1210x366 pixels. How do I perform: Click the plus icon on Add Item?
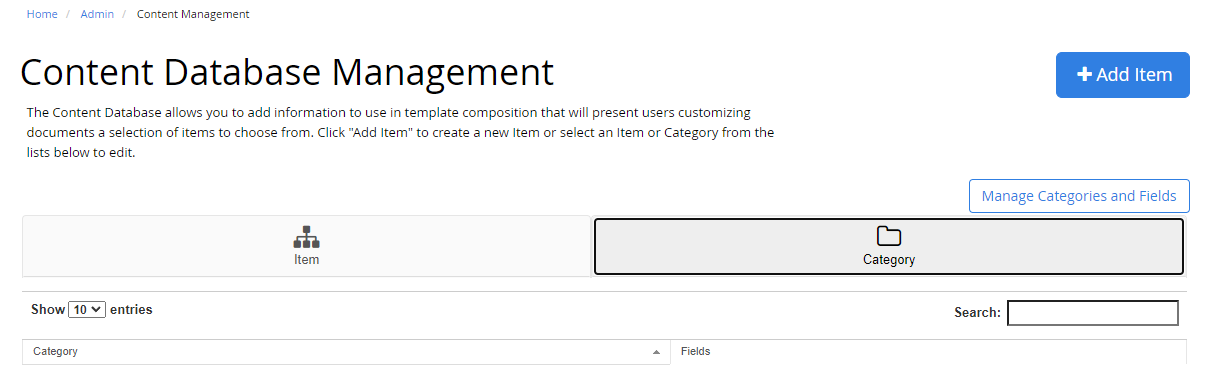click(1084, 75)
